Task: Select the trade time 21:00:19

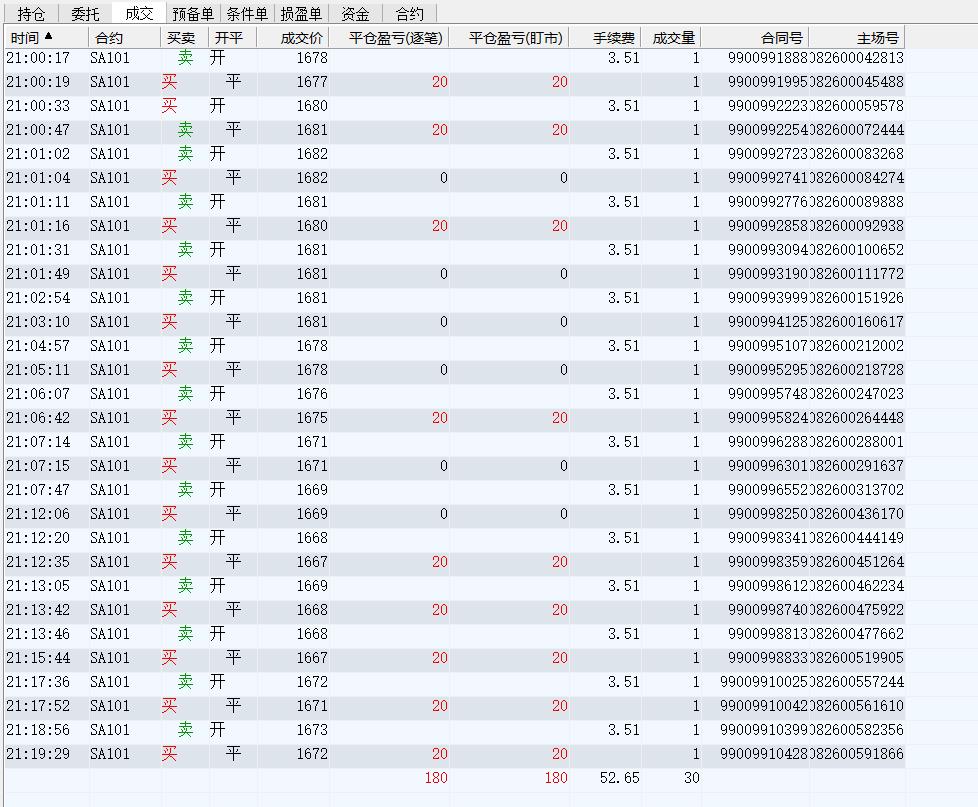Action: click(x=38, y=82)
